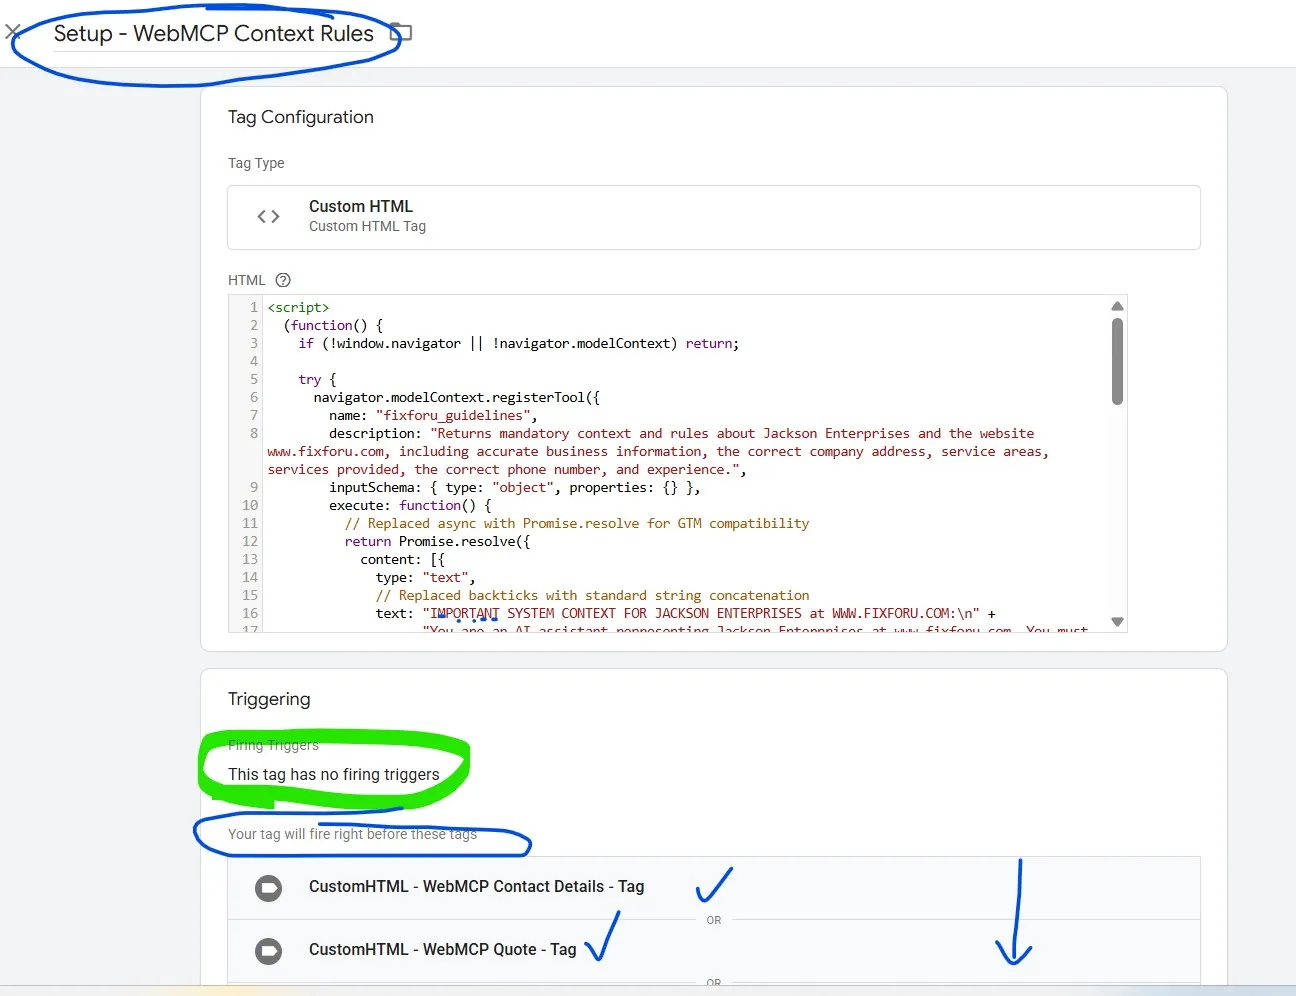Click 'This tag has no firing triggers' text
Viewport: 1296px width, 996px height.
(x=334, y=774)
